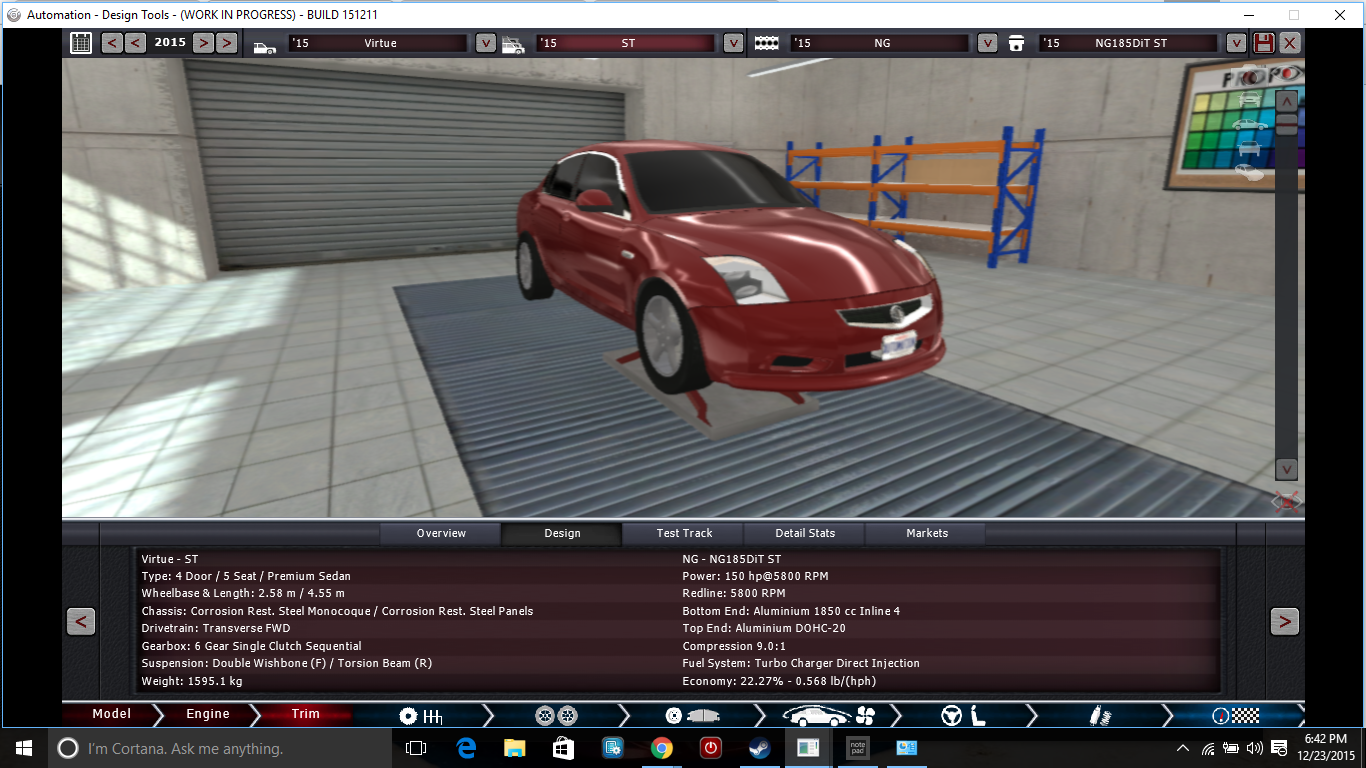The image size is (1366, 768).
Task: Switch to the Overview tab
Action: coord(441,533)
